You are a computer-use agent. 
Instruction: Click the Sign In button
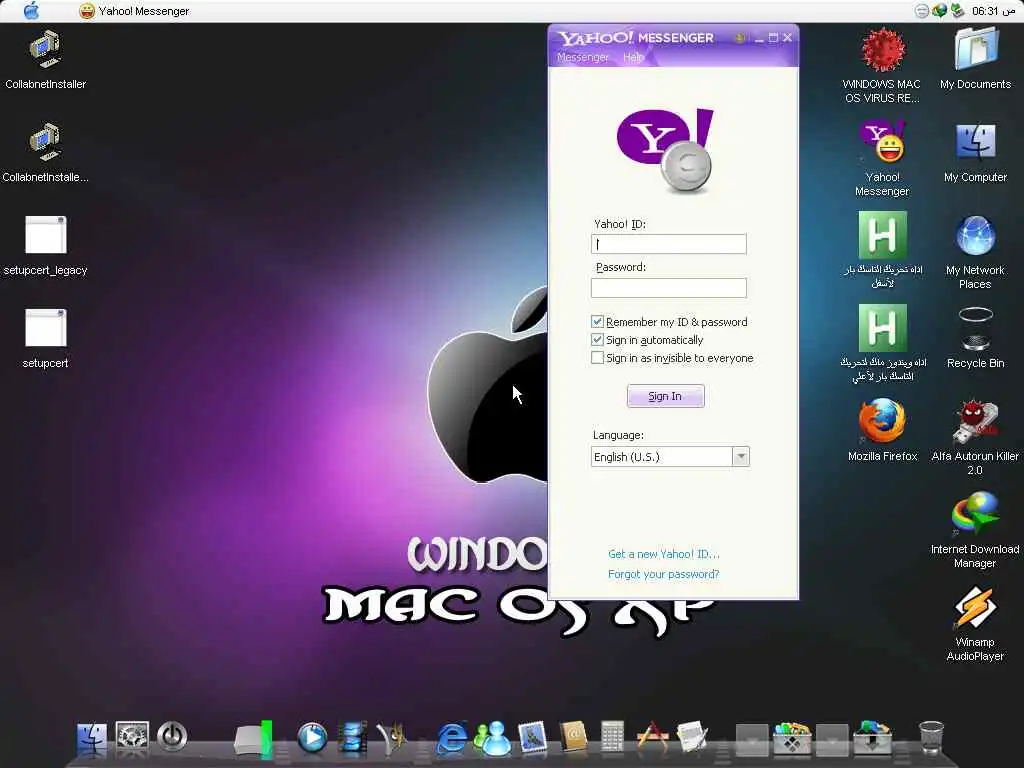point(665,396)
